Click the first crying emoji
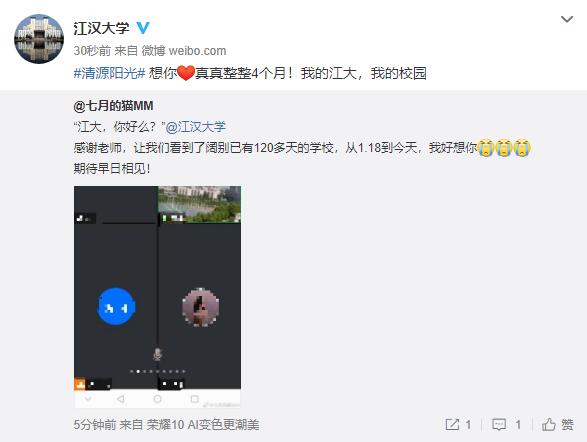 (x=486, y=148)
